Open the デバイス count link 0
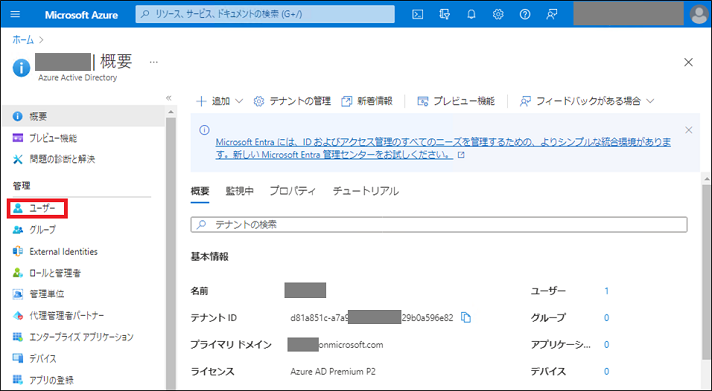 tap(606, 371)
